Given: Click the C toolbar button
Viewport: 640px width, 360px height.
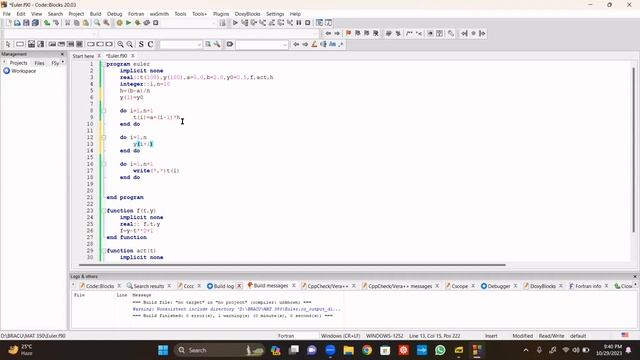Looking at the screenshot, I should click(150, 44).
